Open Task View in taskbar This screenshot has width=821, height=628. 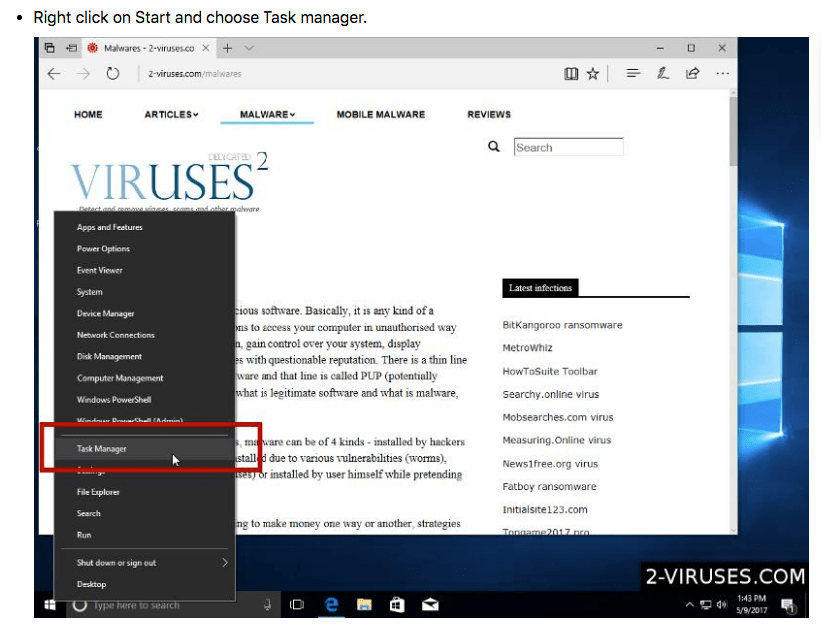pyautogui.click(x=297, y=605)
